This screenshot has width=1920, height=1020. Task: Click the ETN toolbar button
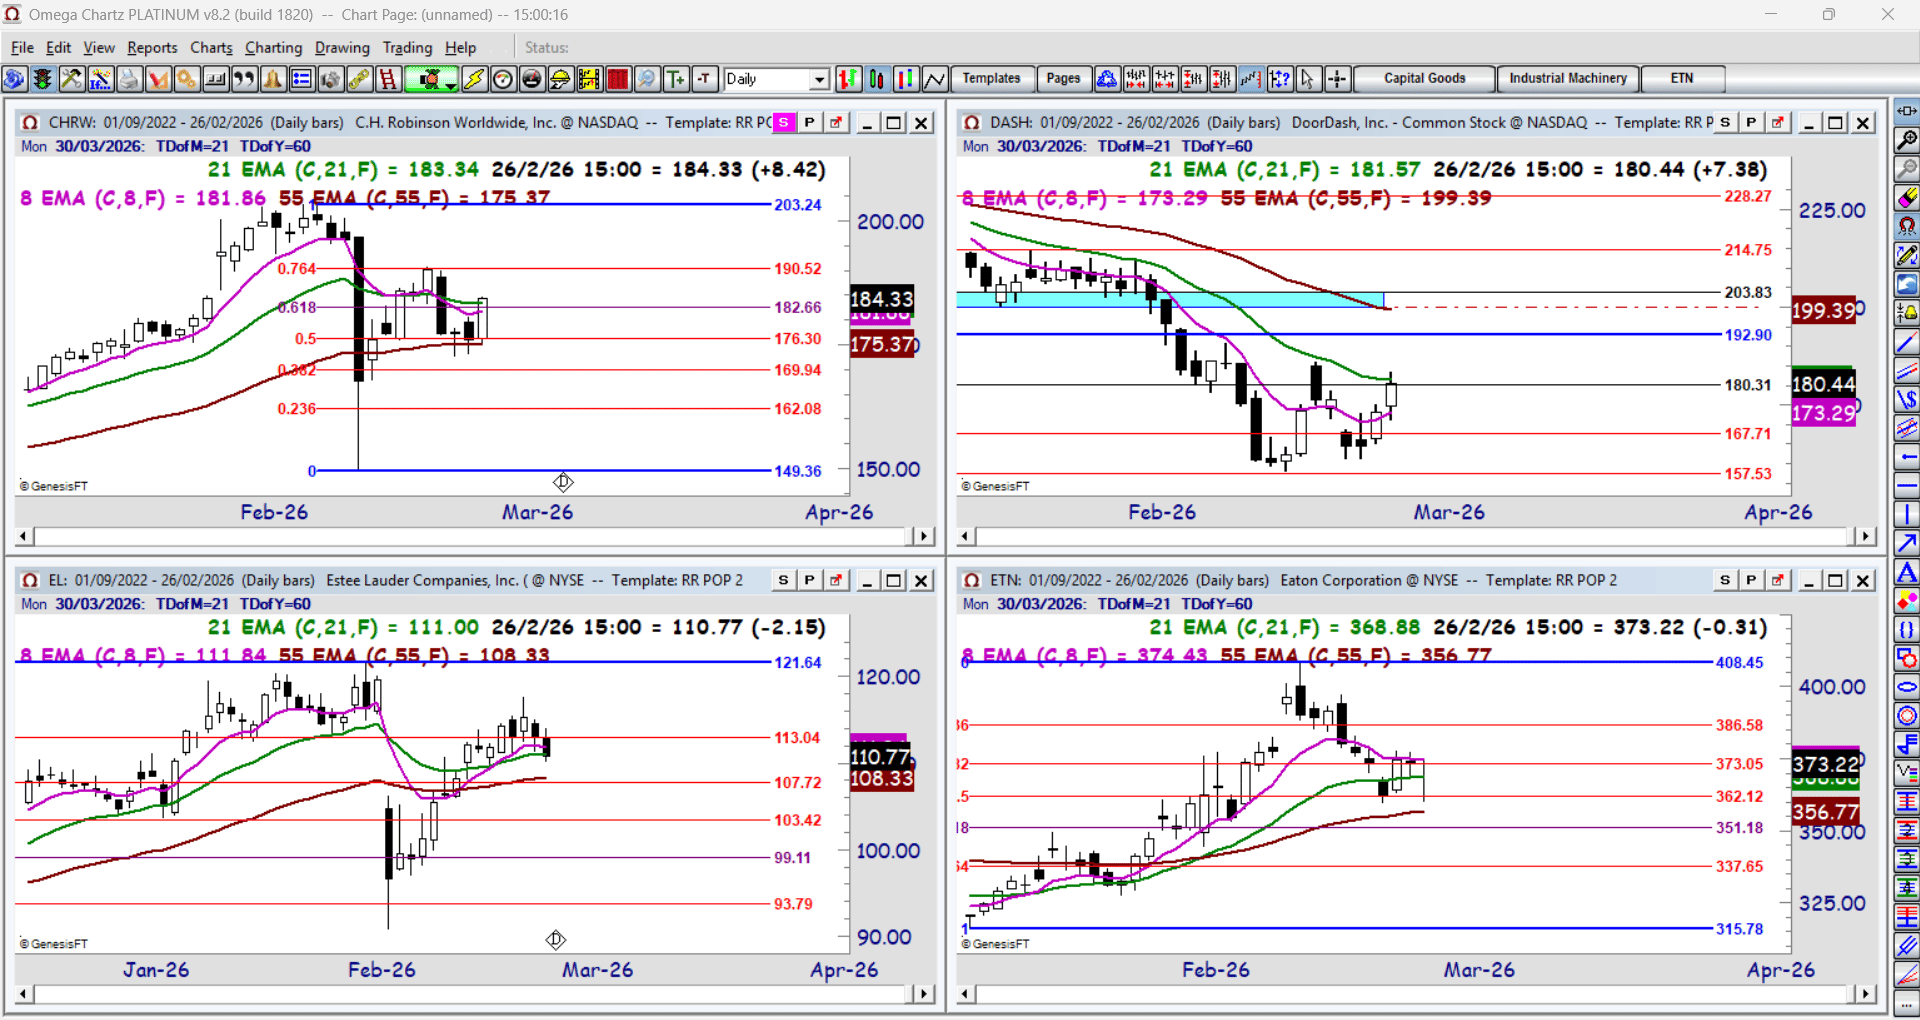1682,78
